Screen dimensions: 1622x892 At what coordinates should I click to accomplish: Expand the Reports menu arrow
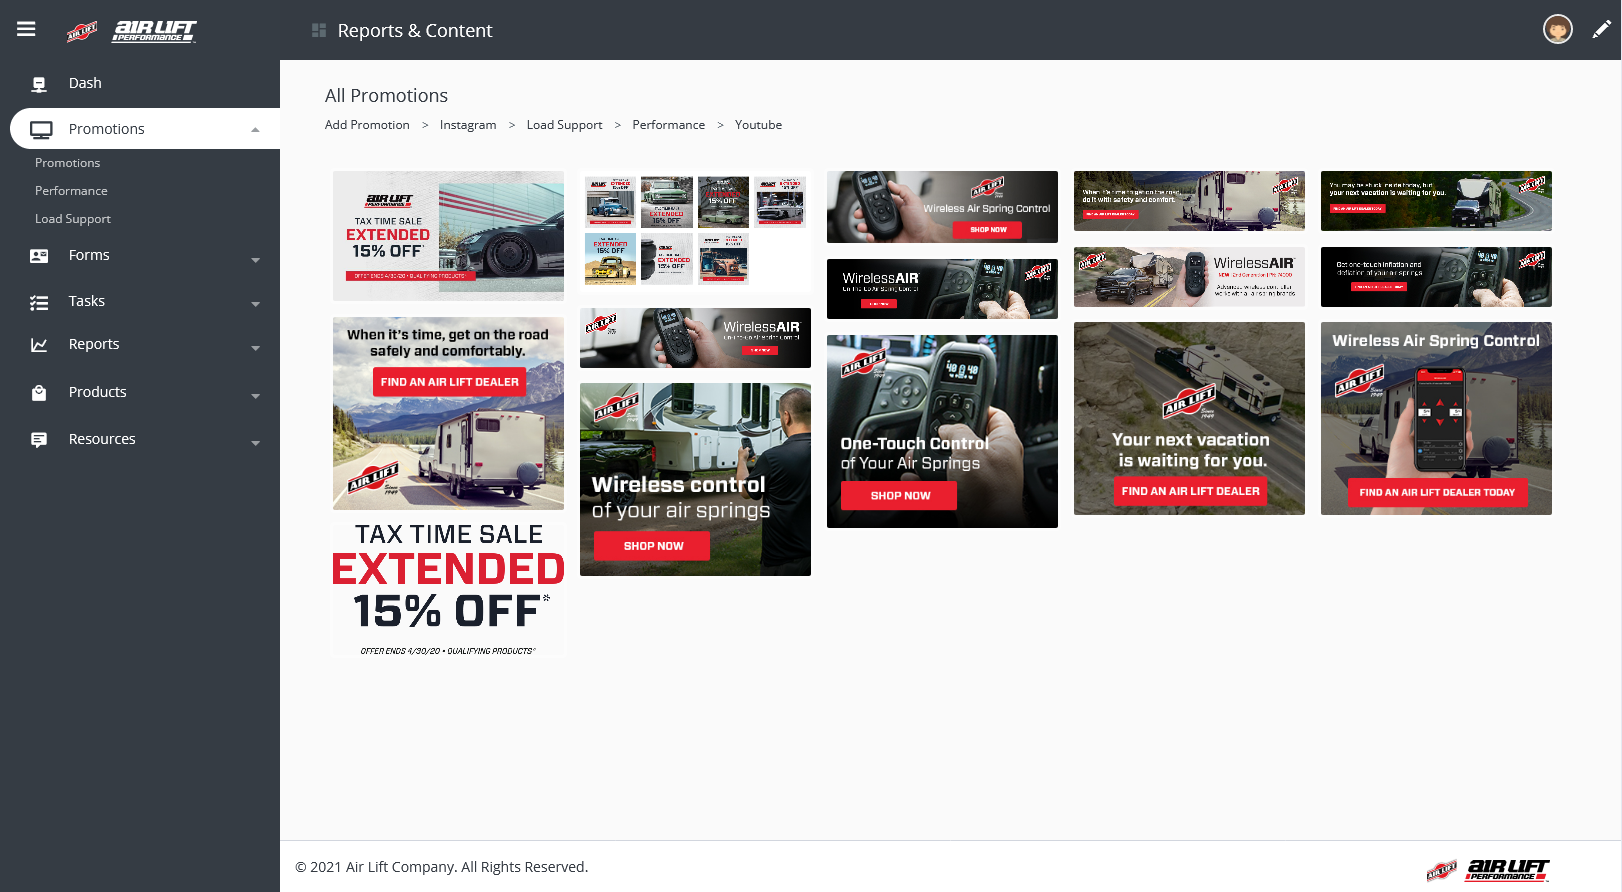click(255, 348)
